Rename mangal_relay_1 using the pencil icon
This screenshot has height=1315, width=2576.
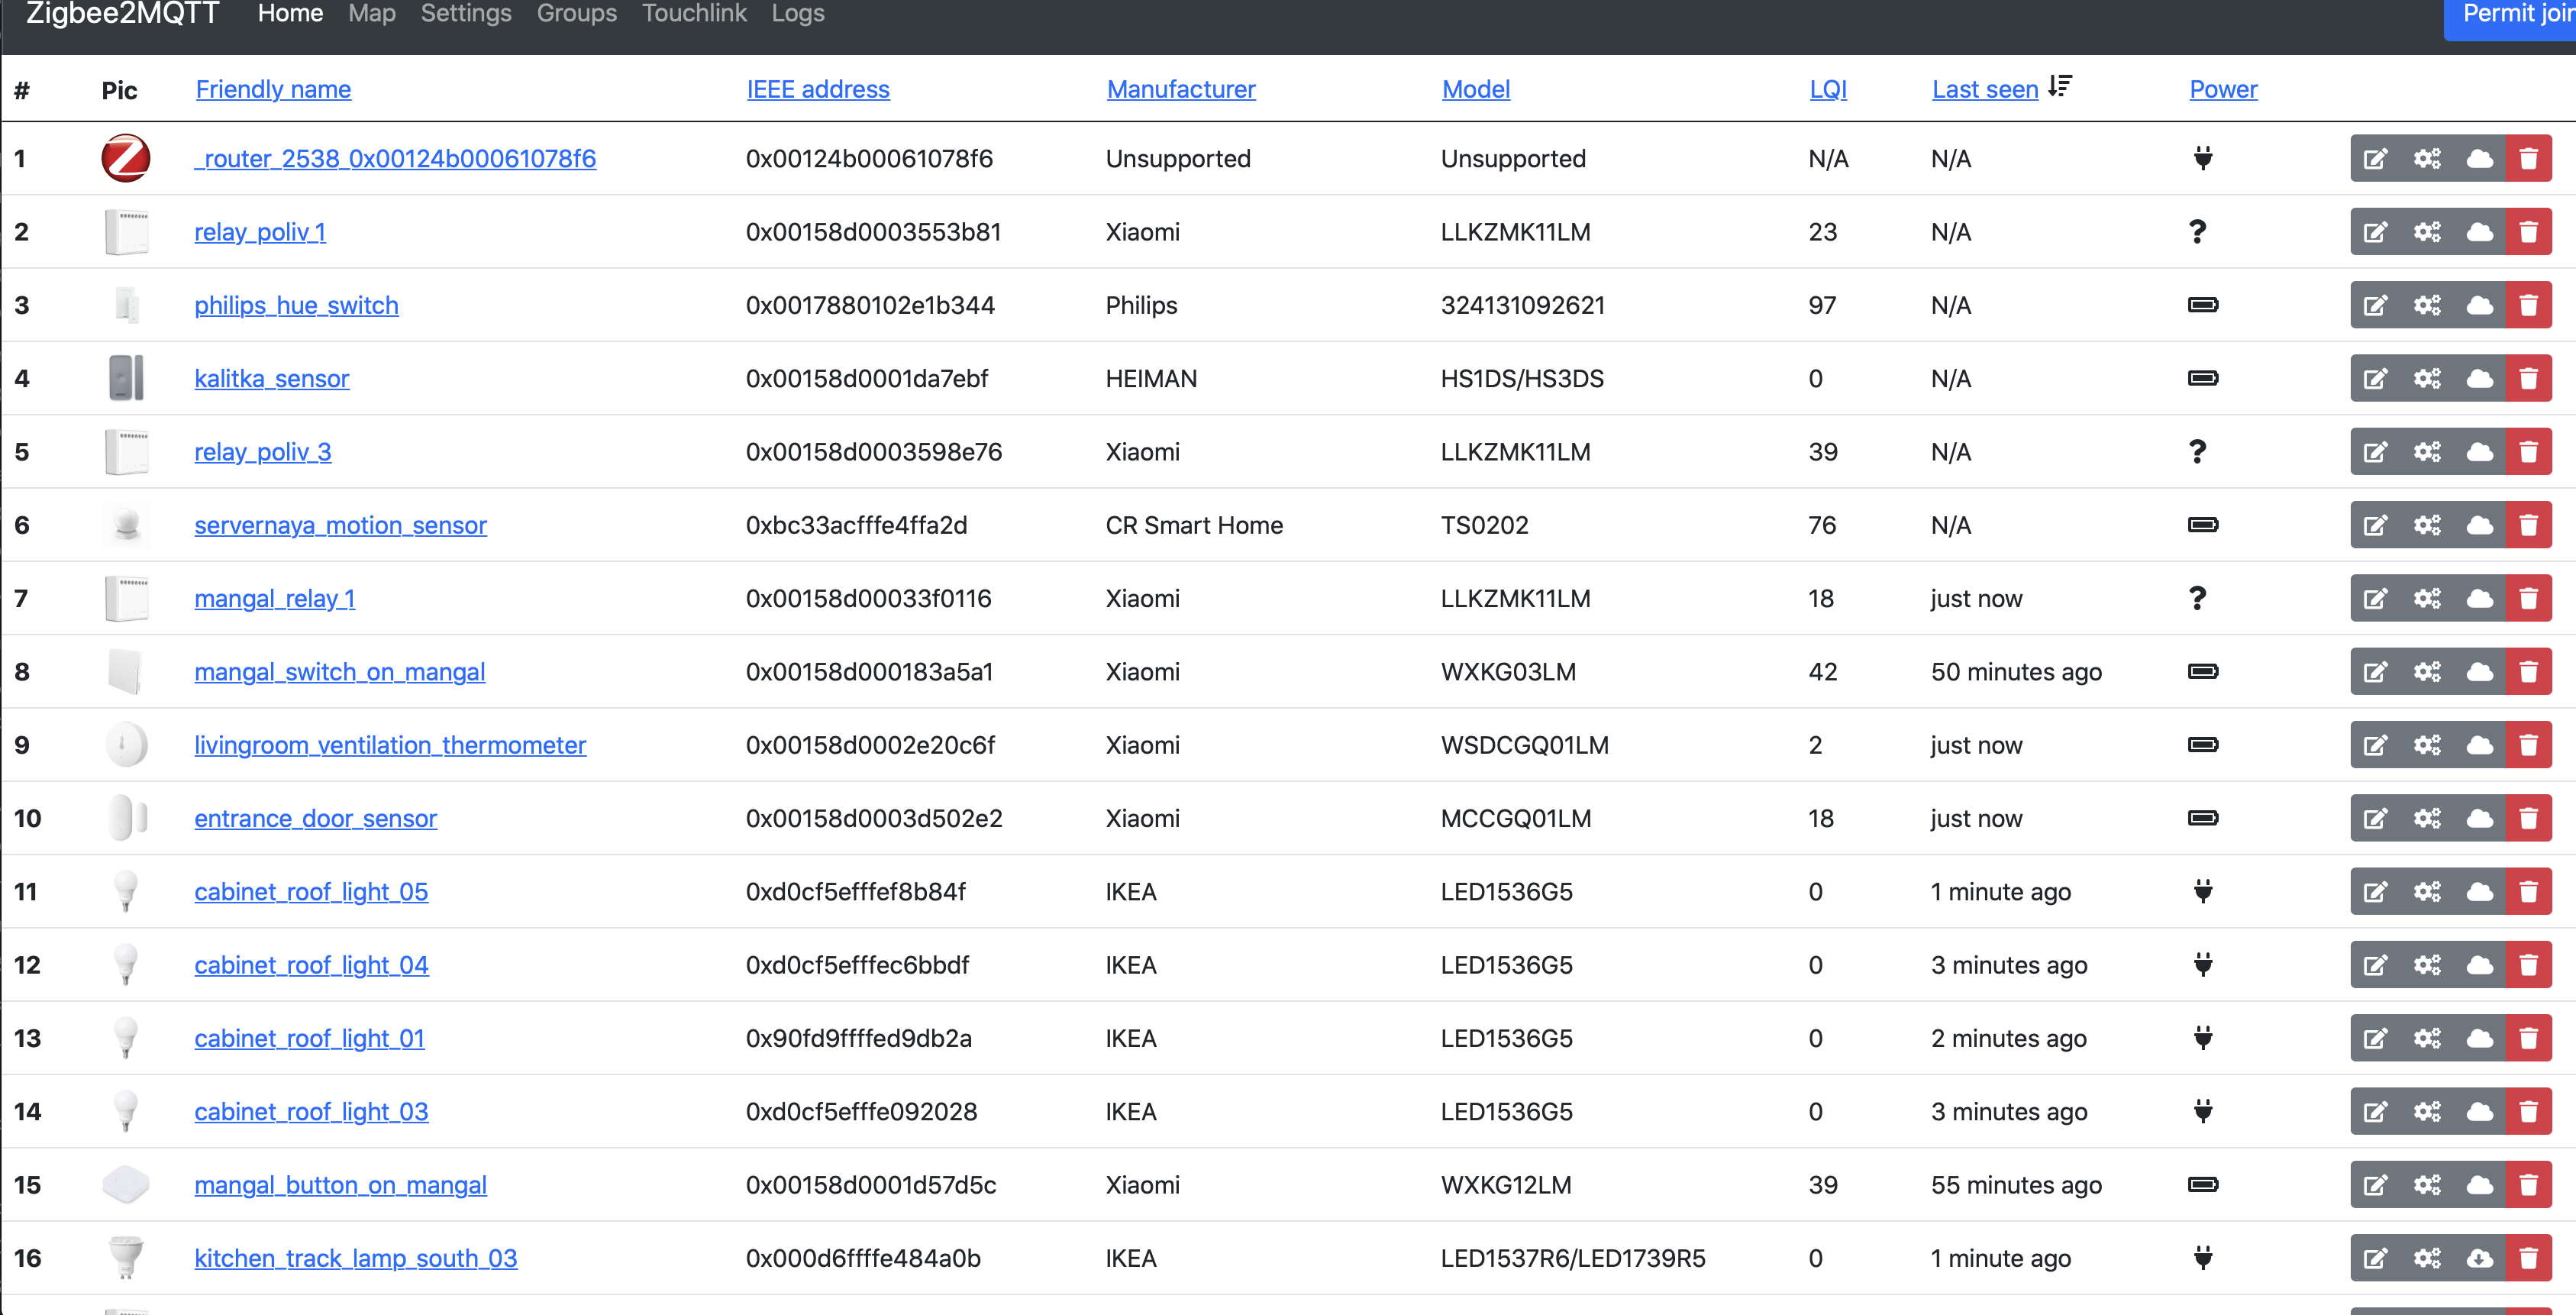[x=2377, y=598]
